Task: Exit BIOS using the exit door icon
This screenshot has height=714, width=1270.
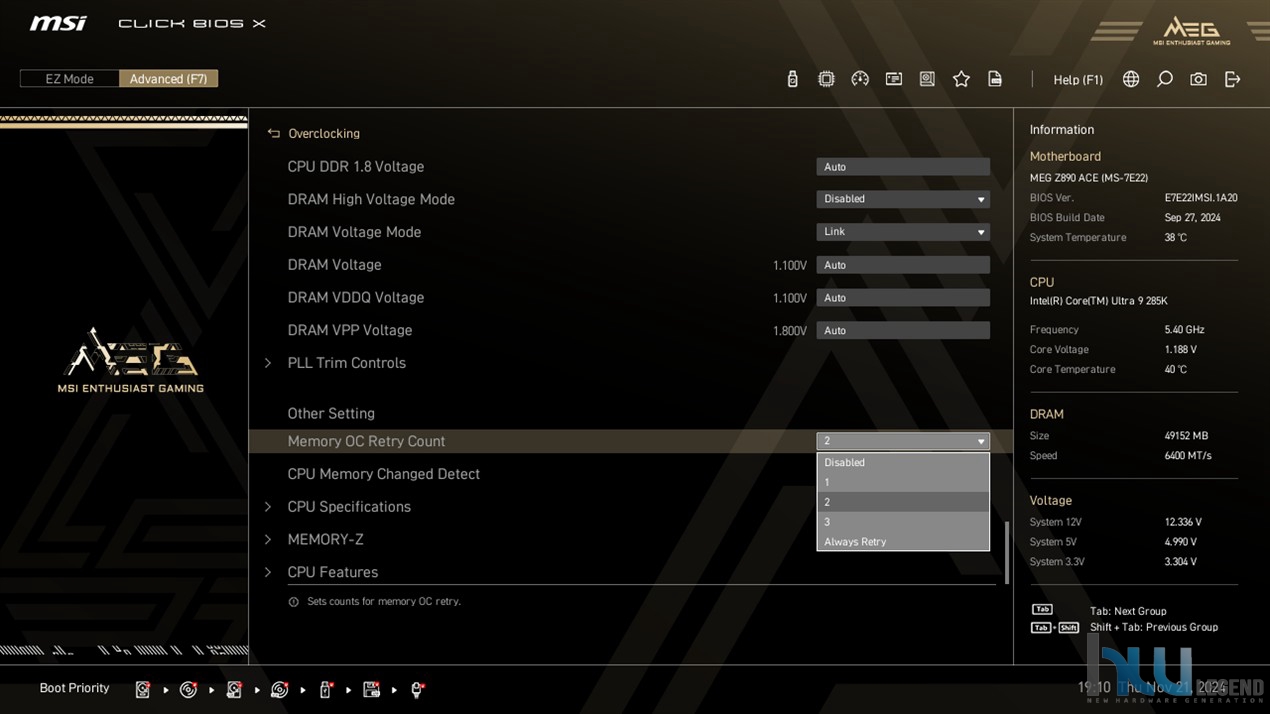Action: click(1232, 79)
